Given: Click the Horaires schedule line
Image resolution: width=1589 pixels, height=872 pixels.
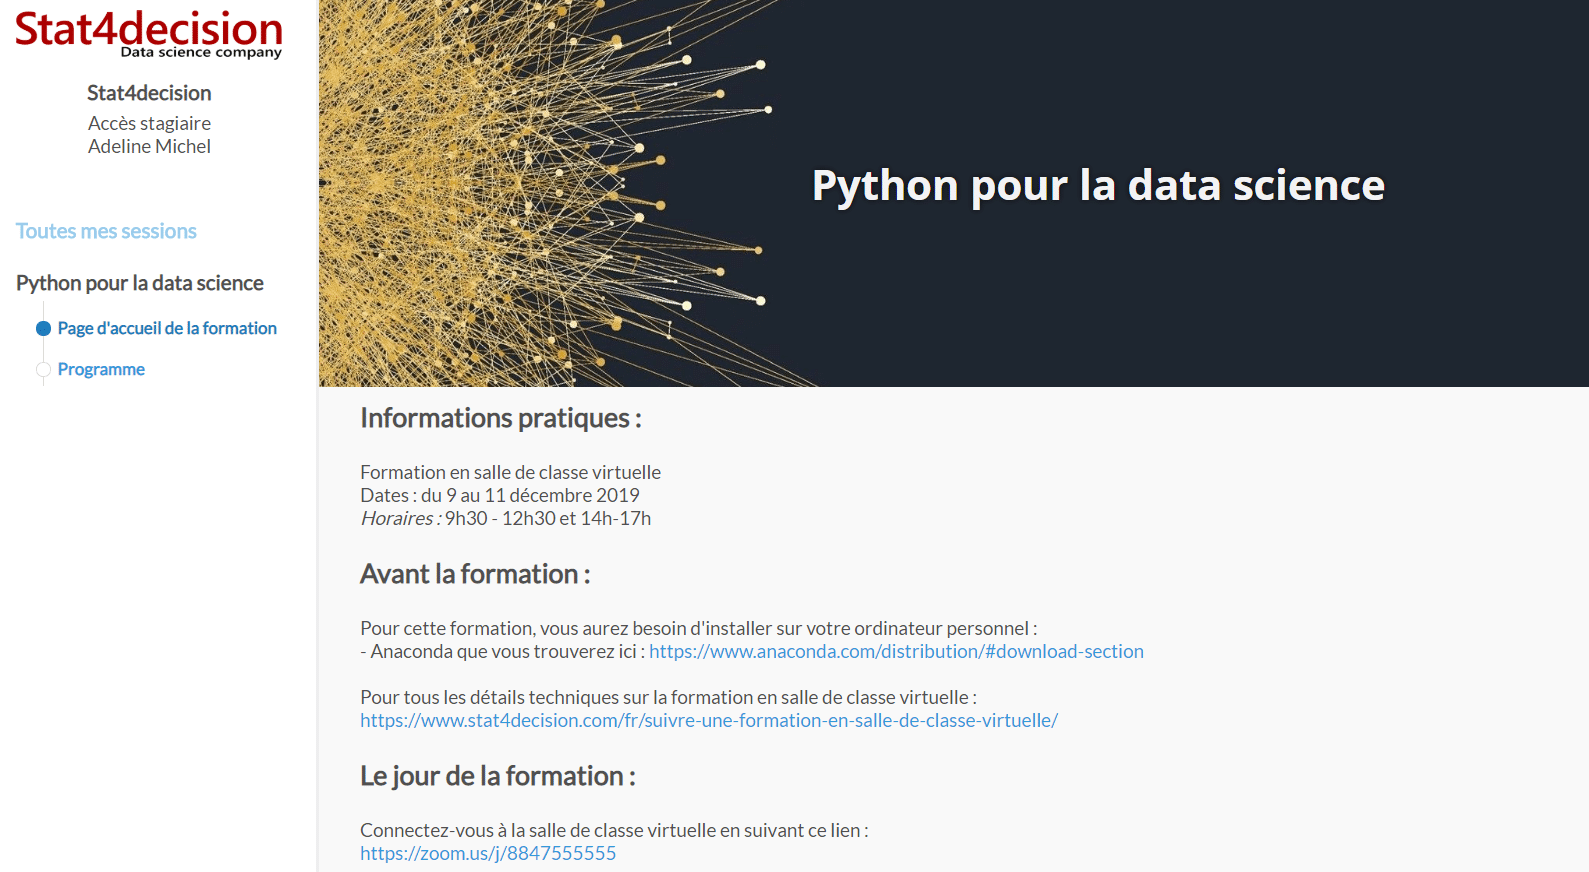Looking at the screenshot, I should tap(505, 518).
